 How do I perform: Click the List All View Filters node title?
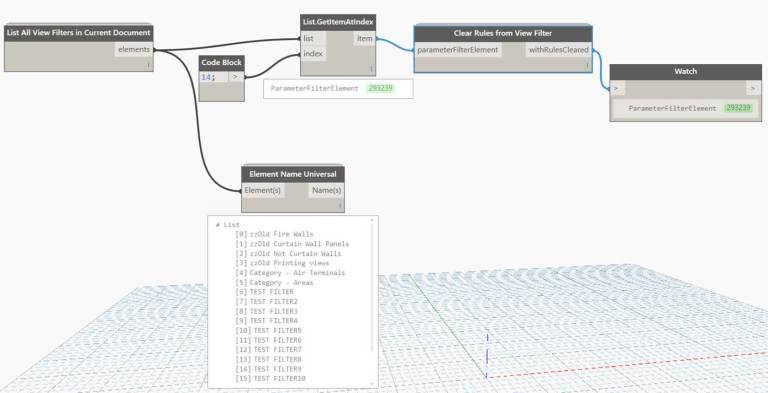click(79, 33)
